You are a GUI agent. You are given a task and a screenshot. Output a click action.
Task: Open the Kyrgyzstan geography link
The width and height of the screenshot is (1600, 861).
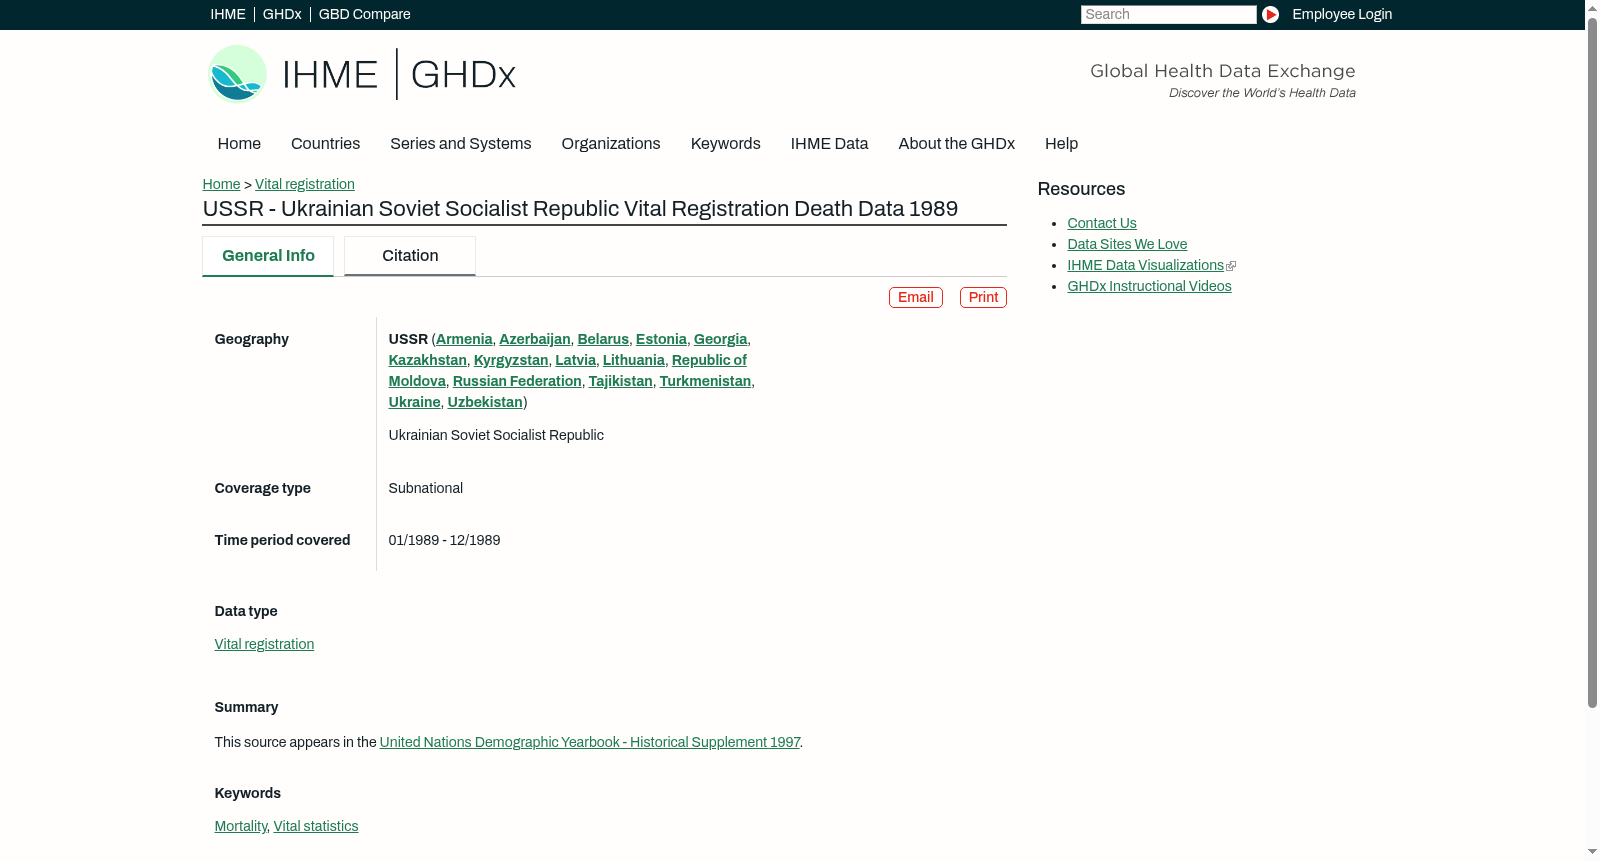(511, 360)
